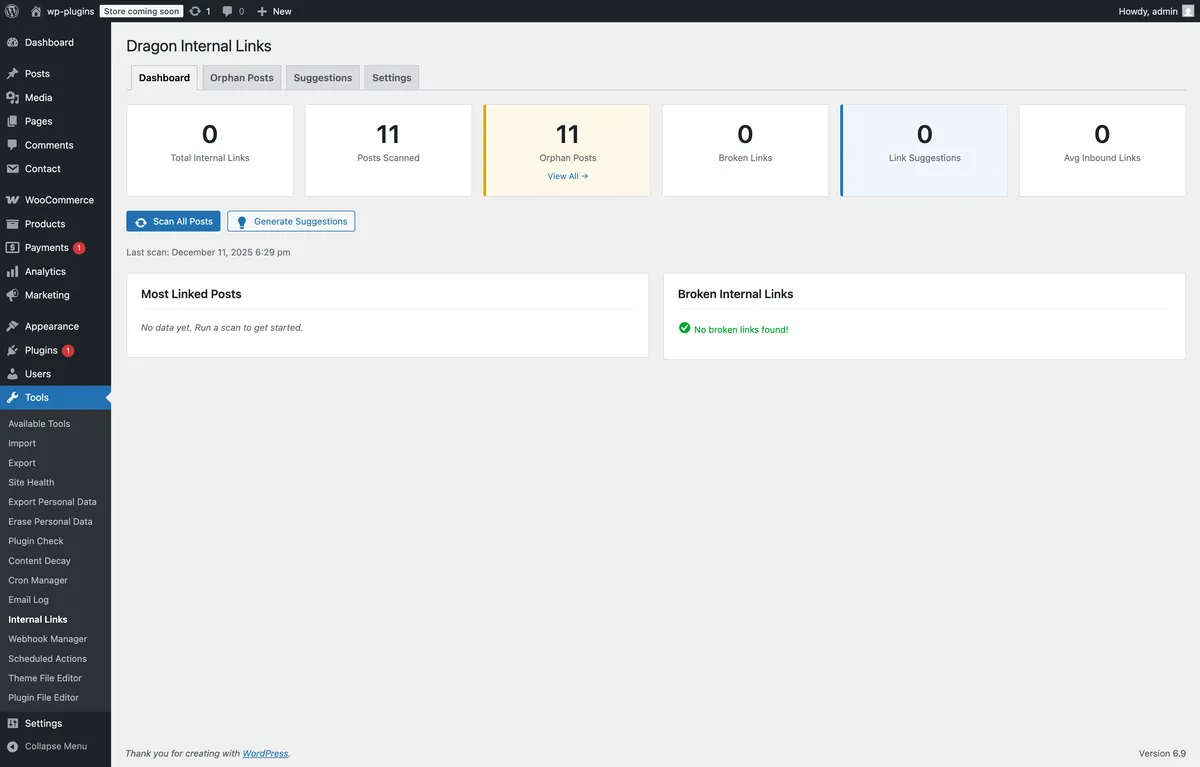Click the Tools wrench icon
The width and height of the screenshot is (1200, 767).
12,398
